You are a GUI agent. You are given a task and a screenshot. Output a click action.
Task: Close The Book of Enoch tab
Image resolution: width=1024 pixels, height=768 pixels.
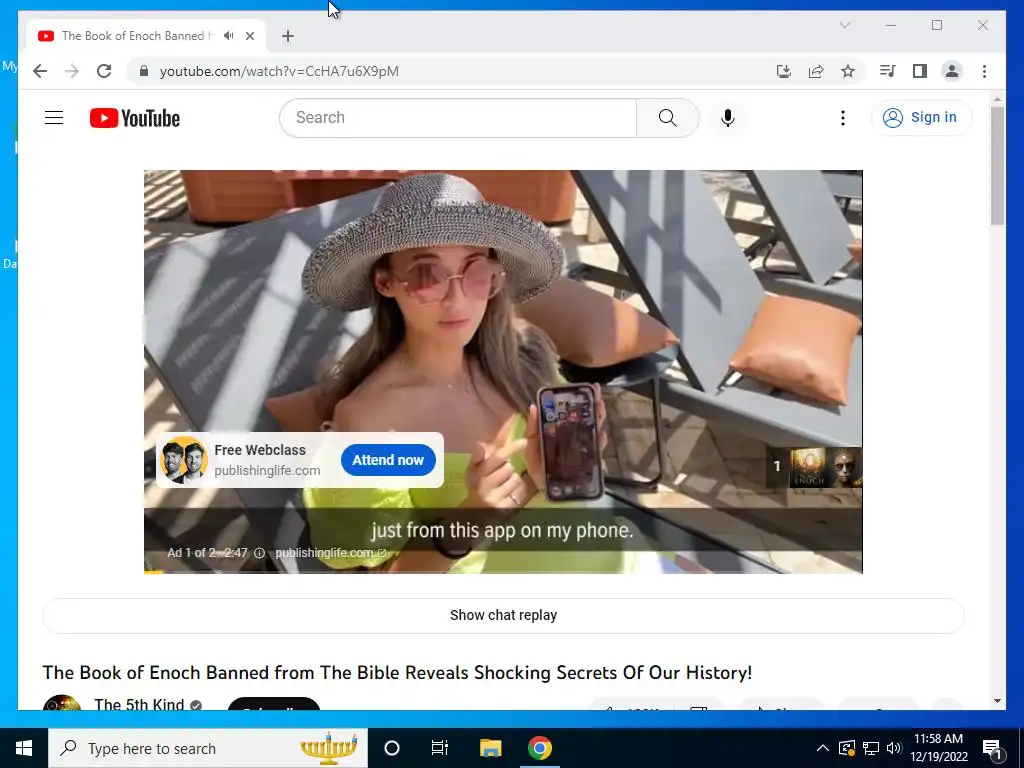click(249, 36)
